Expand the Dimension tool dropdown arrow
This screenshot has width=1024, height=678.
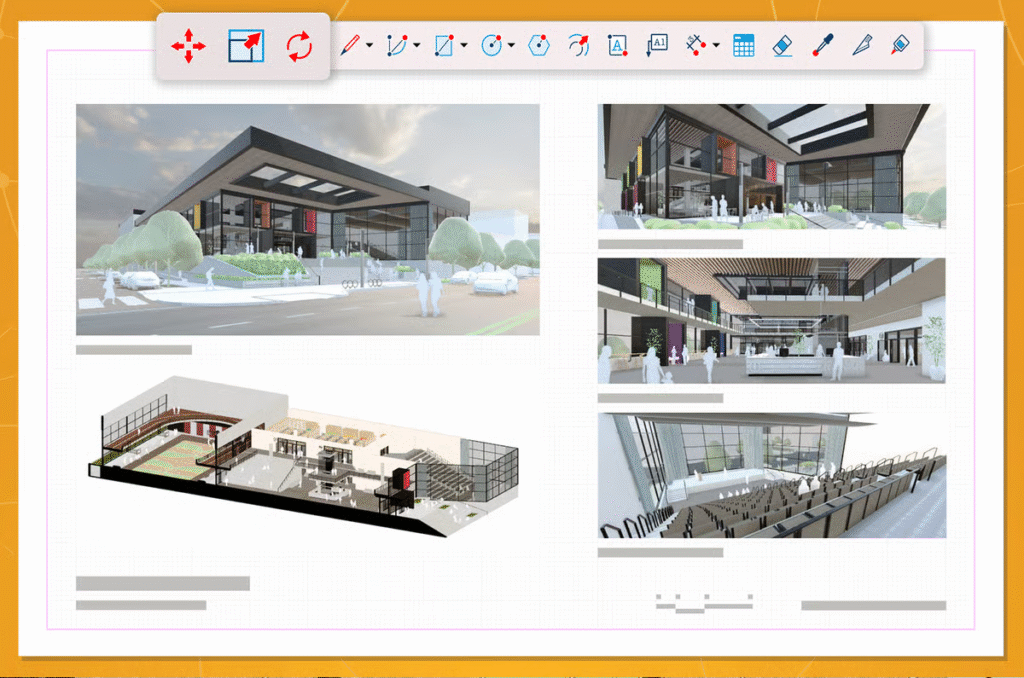[x=717, y=45]
